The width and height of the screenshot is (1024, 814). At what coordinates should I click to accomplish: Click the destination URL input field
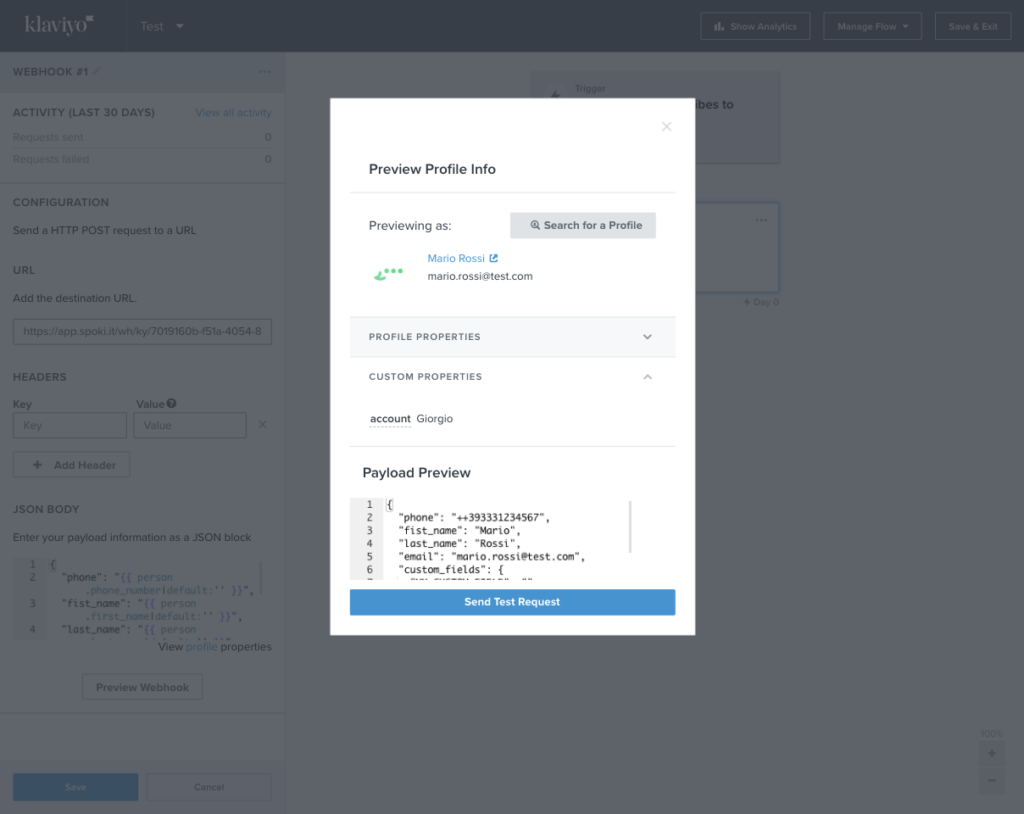[142, 332]
